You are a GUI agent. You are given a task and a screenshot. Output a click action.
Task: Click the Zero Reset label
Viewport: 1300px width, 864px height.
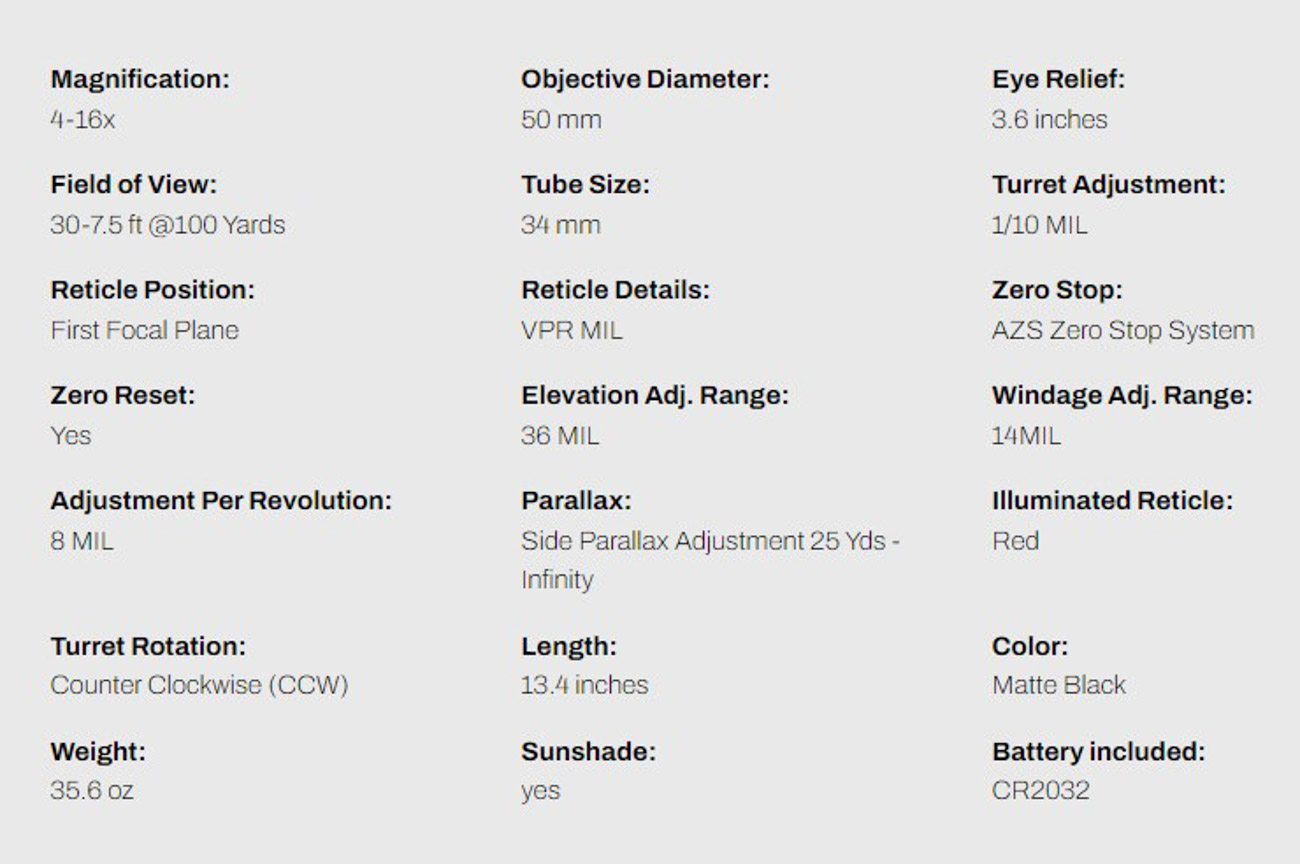click(122, 395)
